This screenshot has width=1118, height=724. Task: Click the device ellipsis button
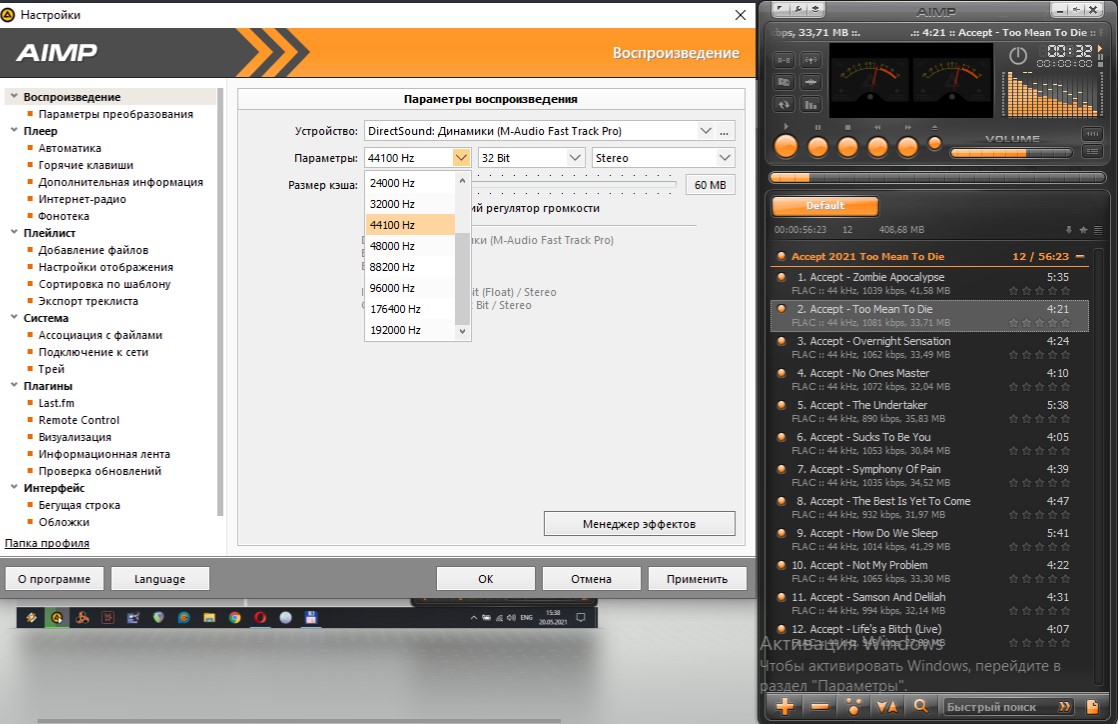pos(724,131)
